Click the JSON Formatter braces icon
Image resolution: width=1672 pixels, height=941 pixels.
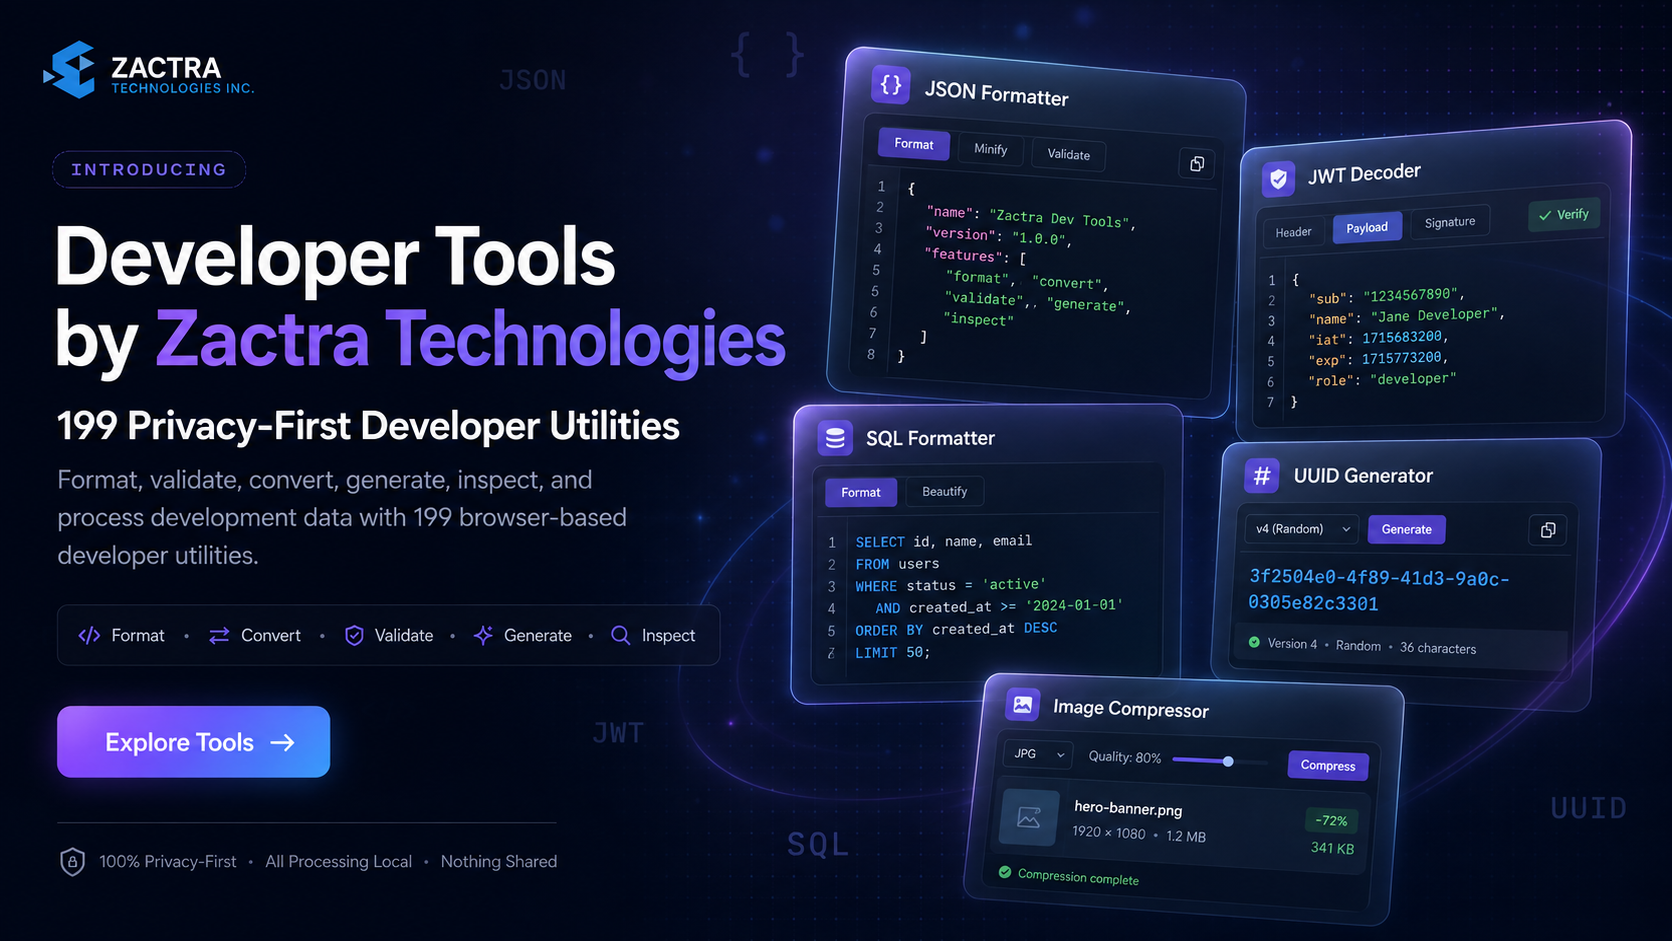click(x=890, y=85)
